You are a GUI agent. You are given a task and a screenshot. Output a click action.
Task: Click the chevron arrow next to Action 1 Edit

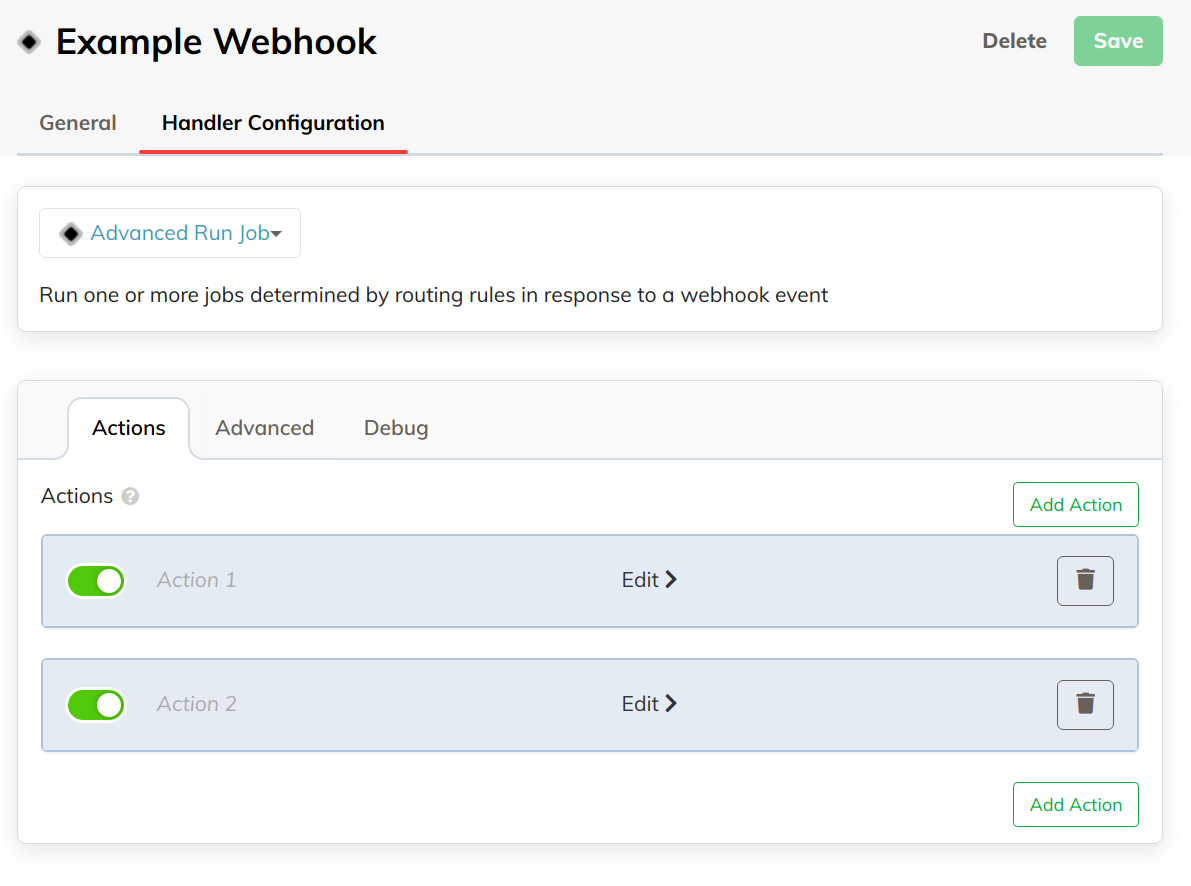pyautogui.click(x=671, y=580)
